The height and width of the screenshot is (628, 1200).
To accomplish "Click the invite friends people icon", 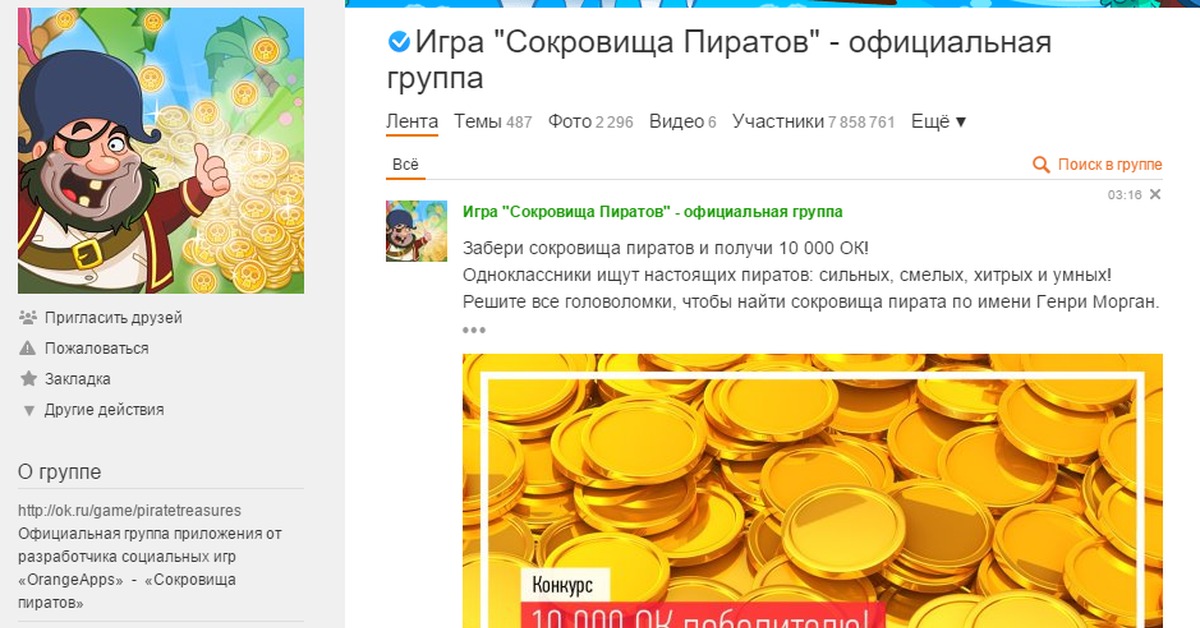I will click(x=28, y=318).
